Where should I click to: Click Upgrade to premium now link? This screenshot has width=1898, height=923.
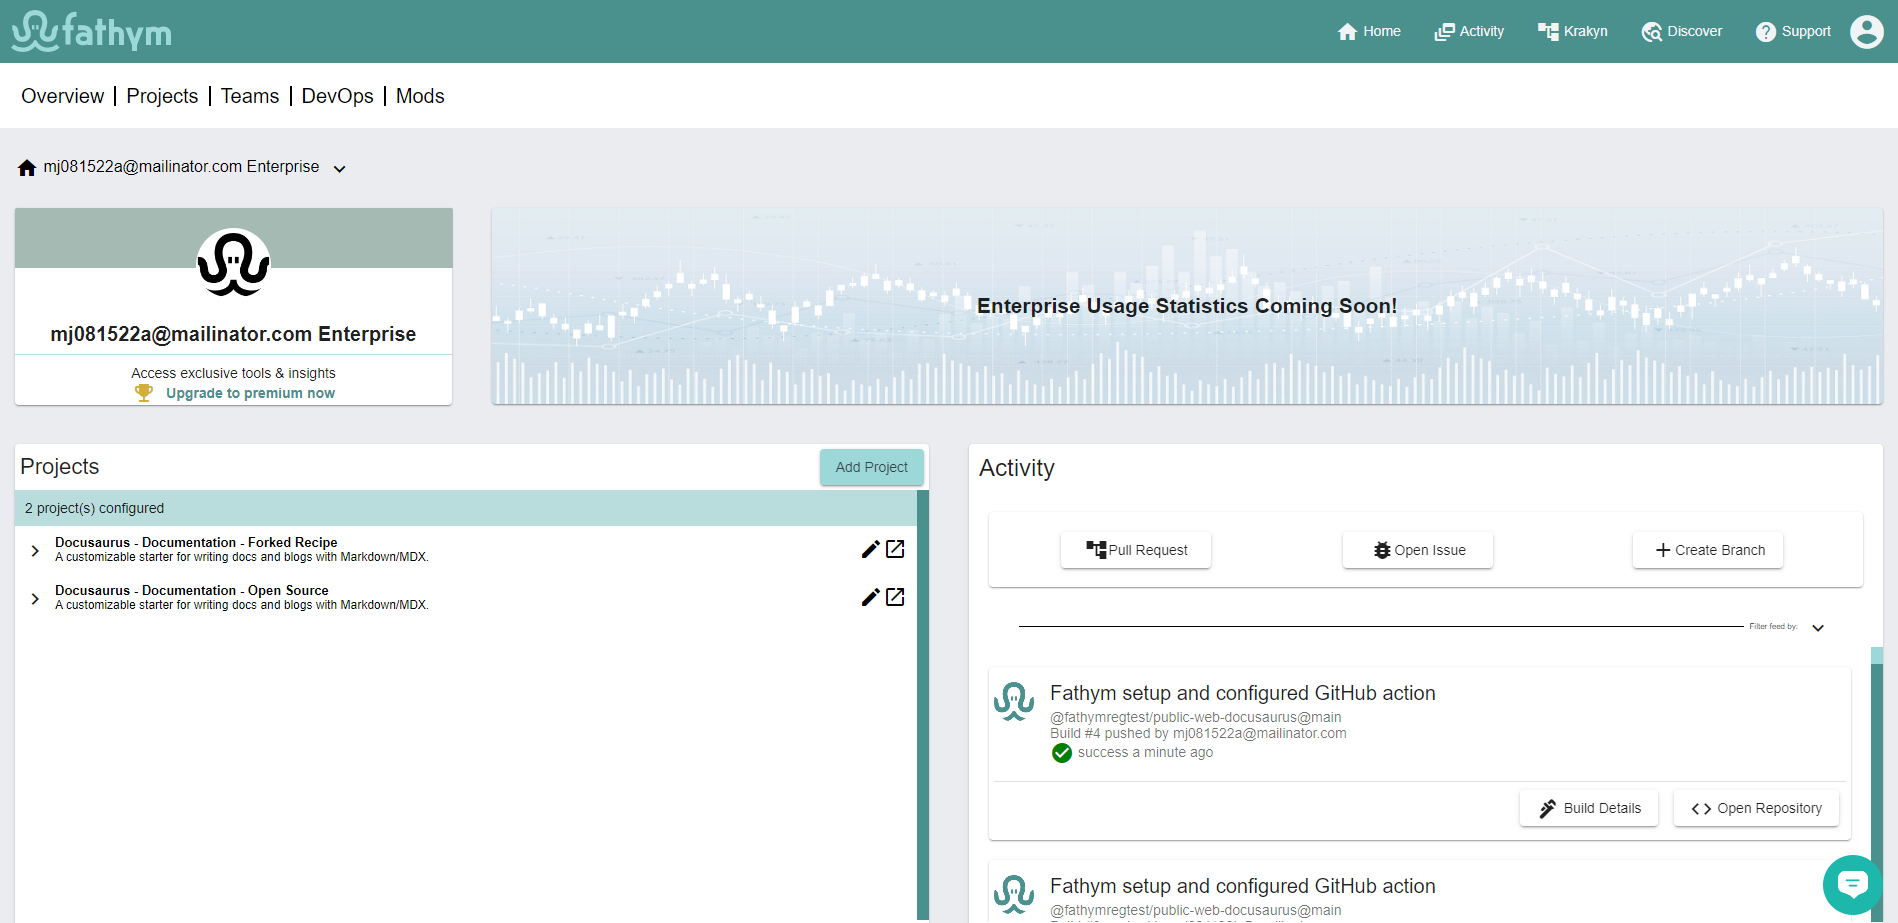[x=250, y=393]
